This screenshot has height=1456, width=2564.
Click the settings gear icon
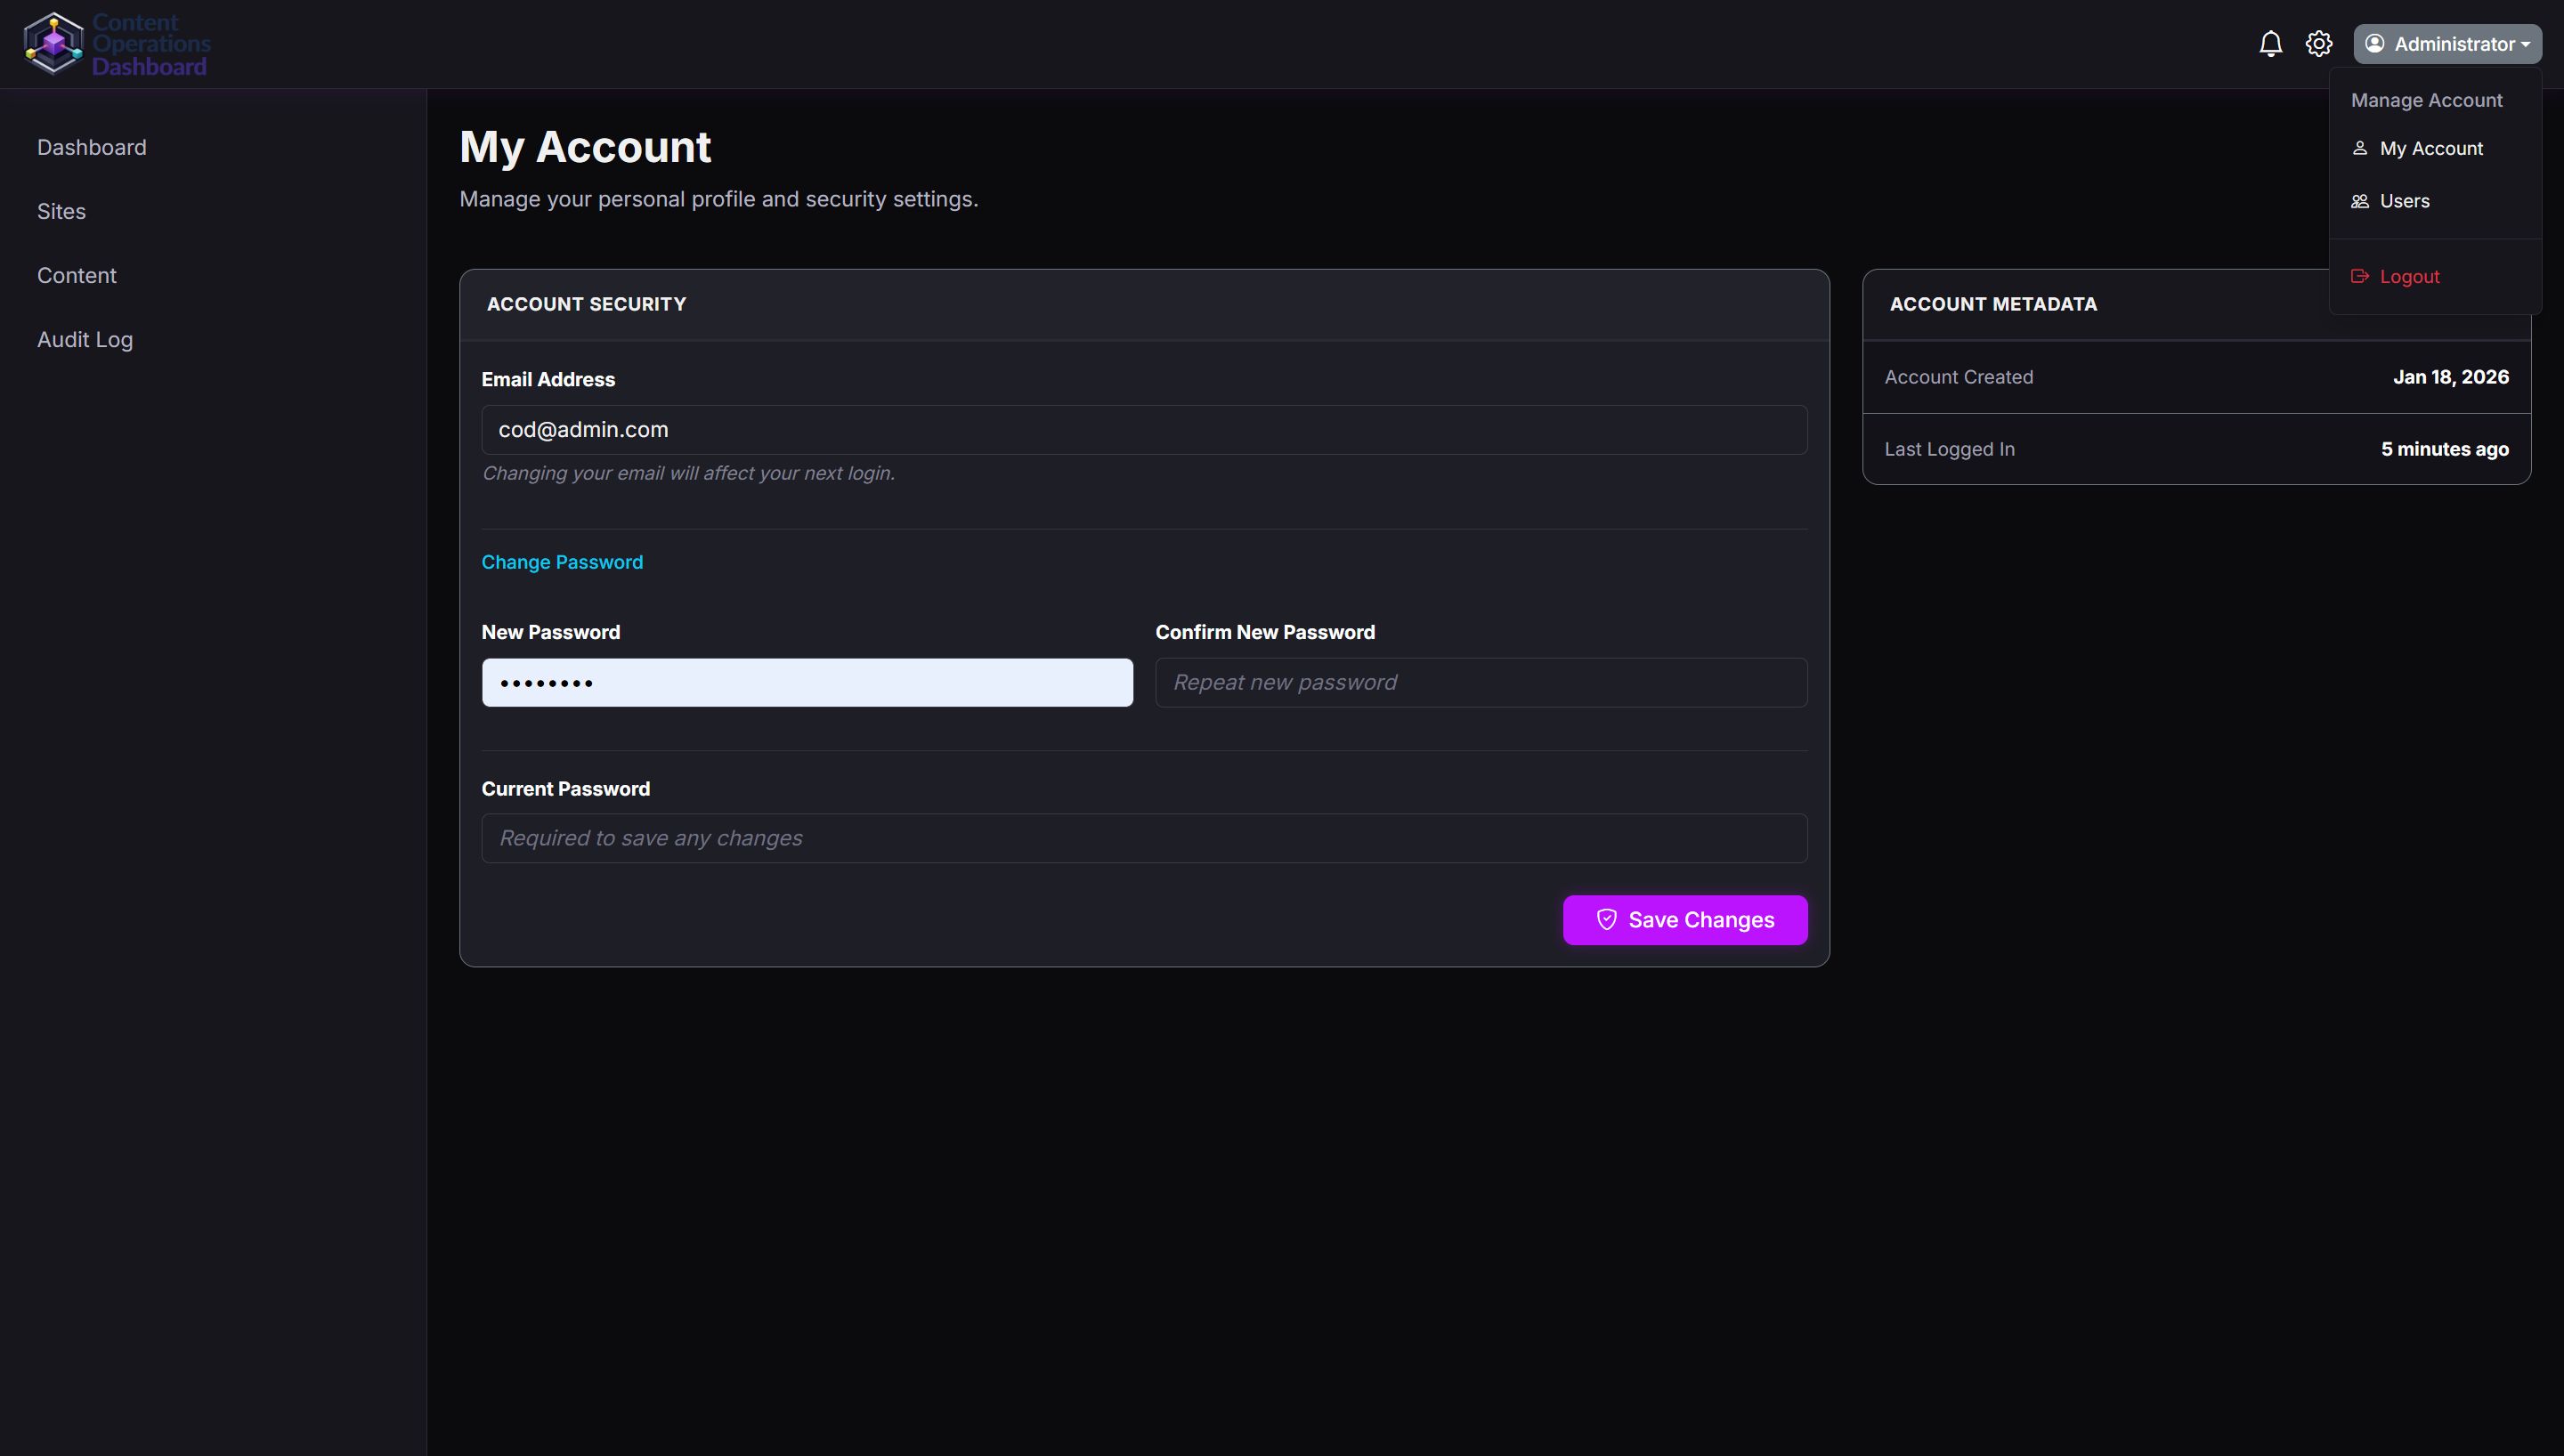(x=2318, y=44)
